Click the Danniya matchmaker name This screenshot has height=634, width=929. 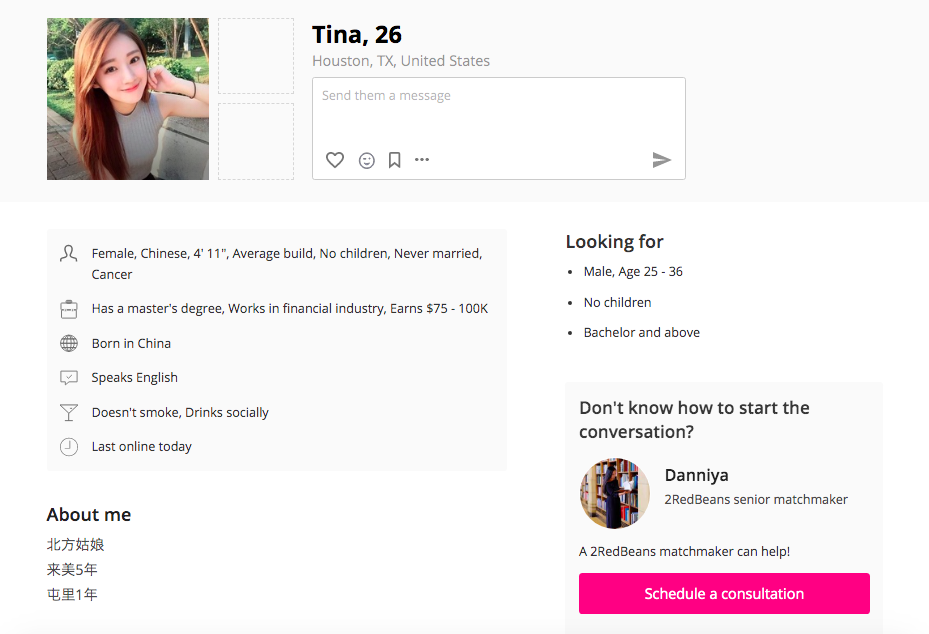[697, 475]
